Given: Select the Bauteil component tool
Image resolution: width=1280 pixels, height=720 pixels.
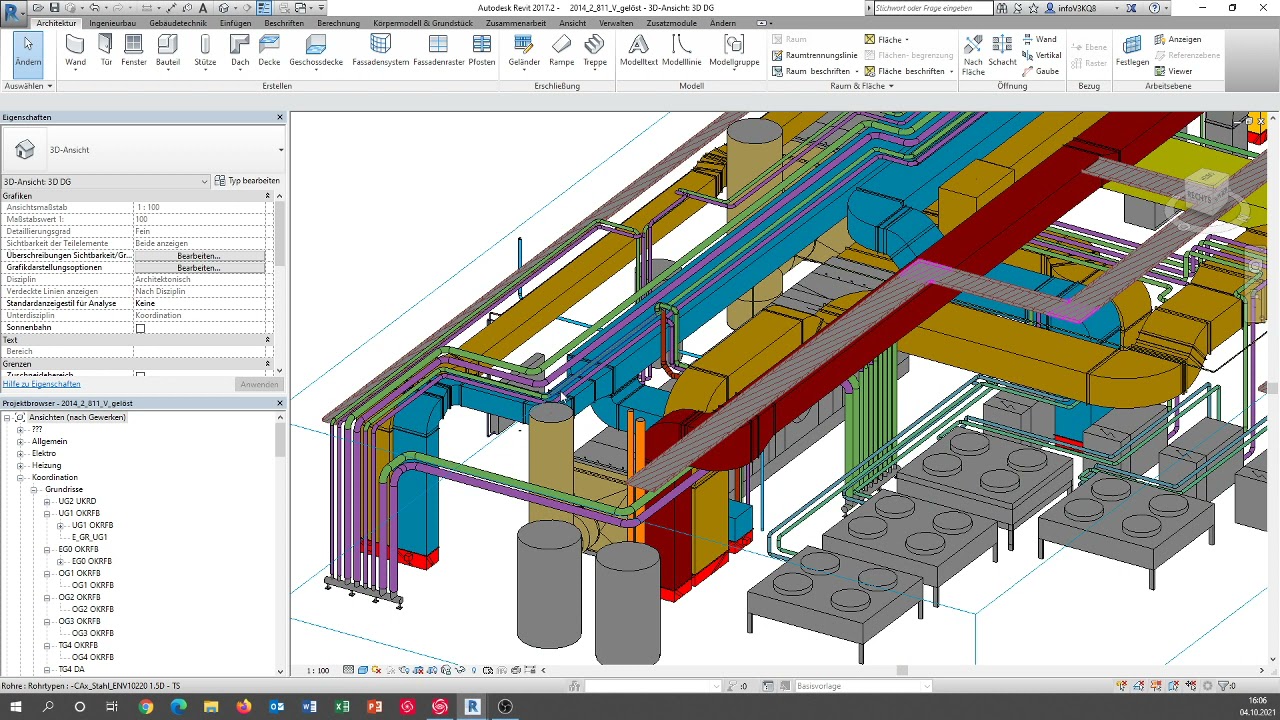Looking at the screenshot, I should [168, 50].
